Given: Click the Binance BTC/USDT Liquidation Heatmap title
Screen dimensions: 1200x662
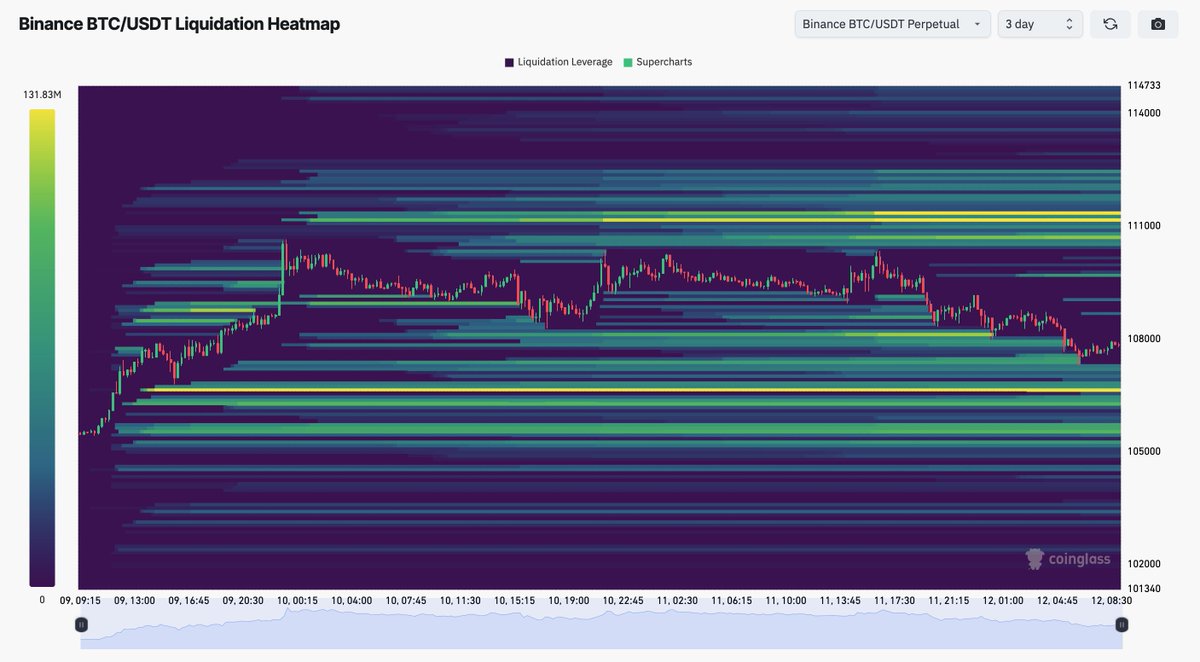Looking at the screenshot, I should coord(179,24).
